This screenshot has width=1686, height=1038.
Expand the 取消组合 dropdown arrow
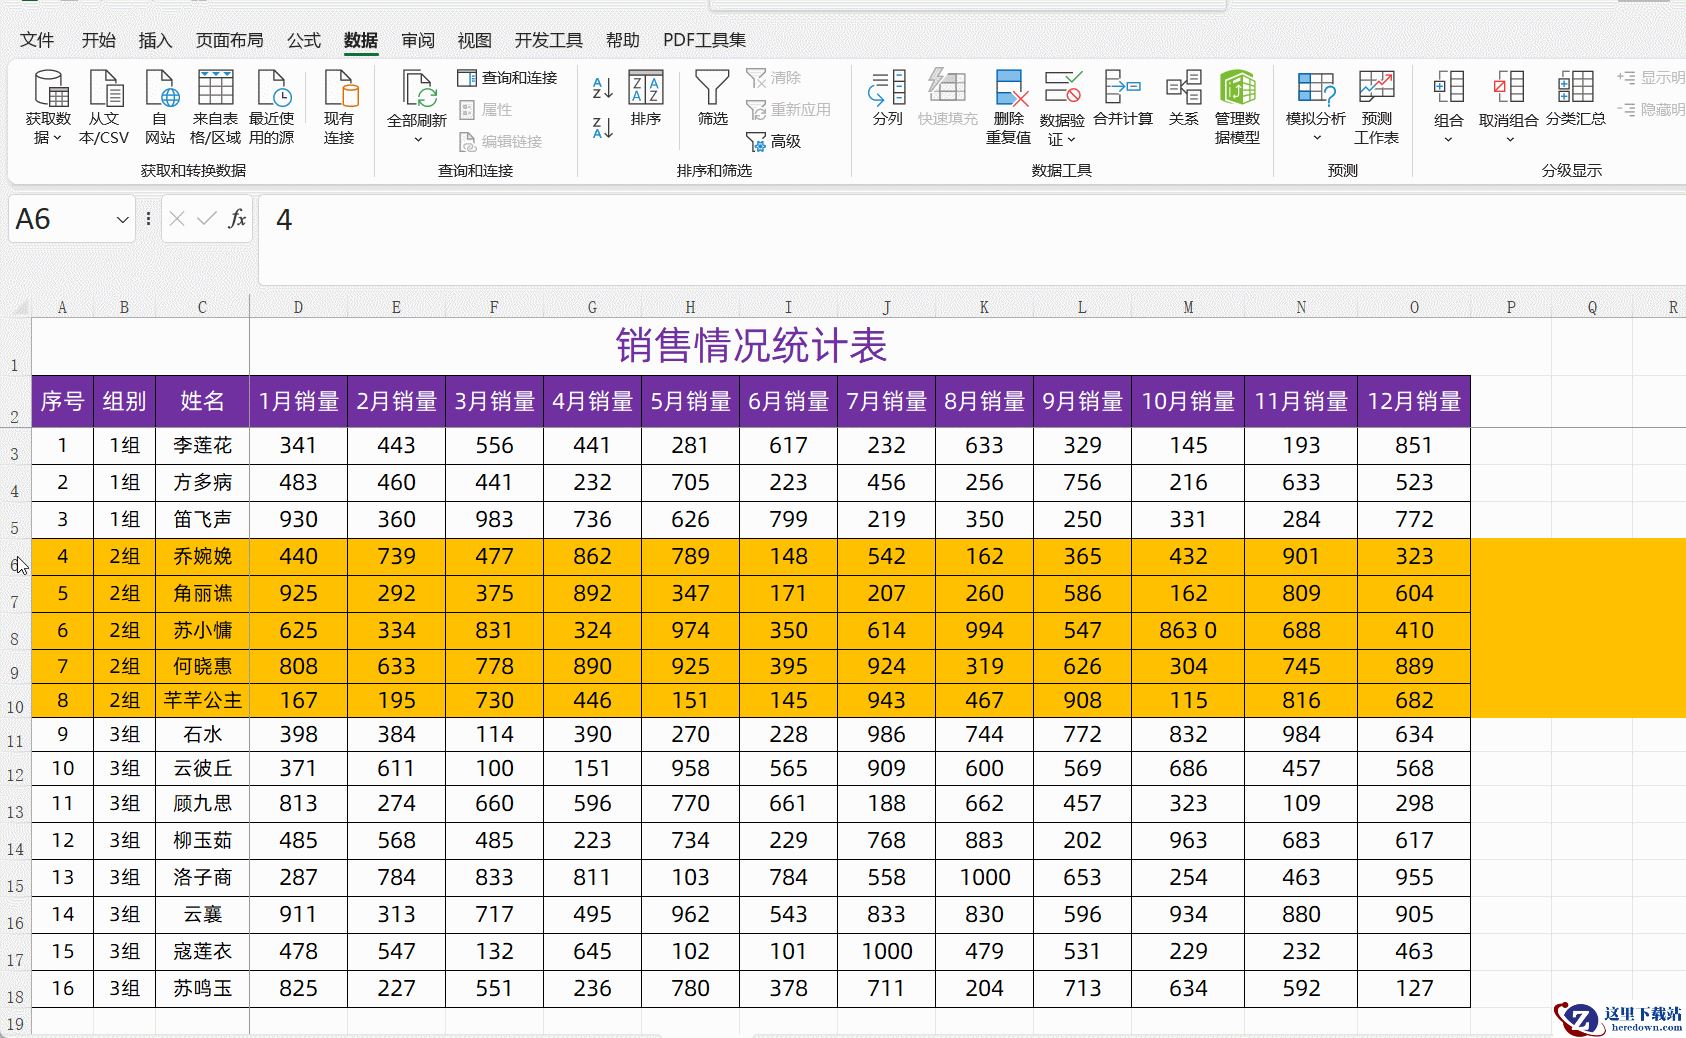1510,140
